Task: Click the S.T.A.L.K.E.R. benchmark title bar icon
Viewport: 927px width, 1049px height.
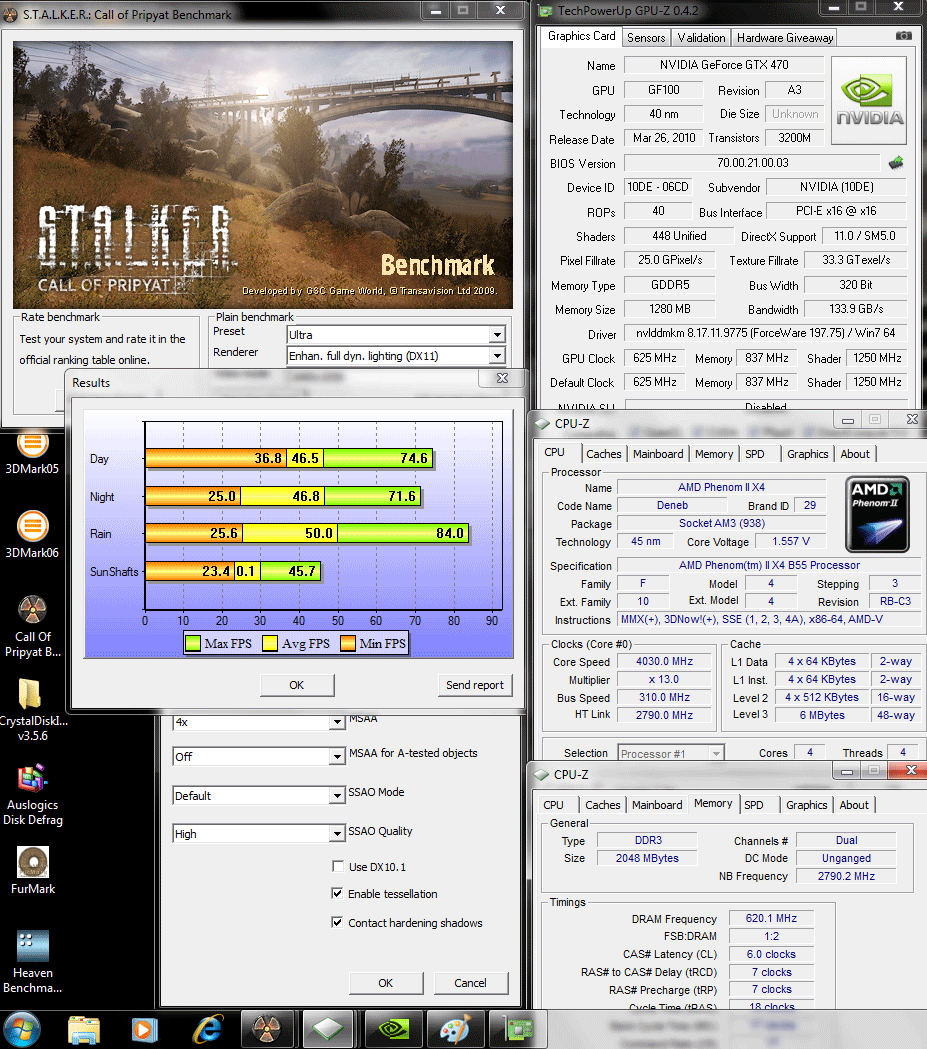Action: click(10, 14)
